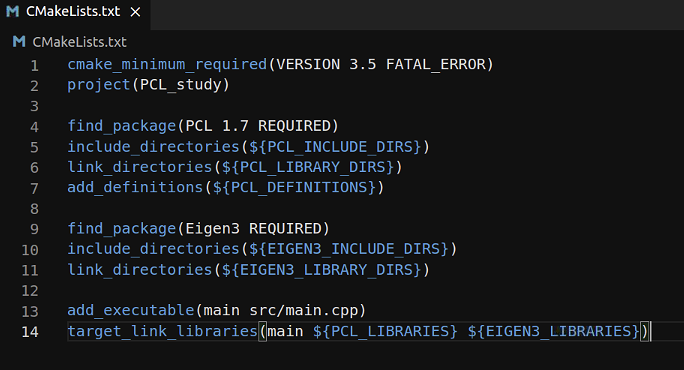Place cursor in cmake_minimum_required command
This screenshot has width=684, height=370.
point(167,65)
